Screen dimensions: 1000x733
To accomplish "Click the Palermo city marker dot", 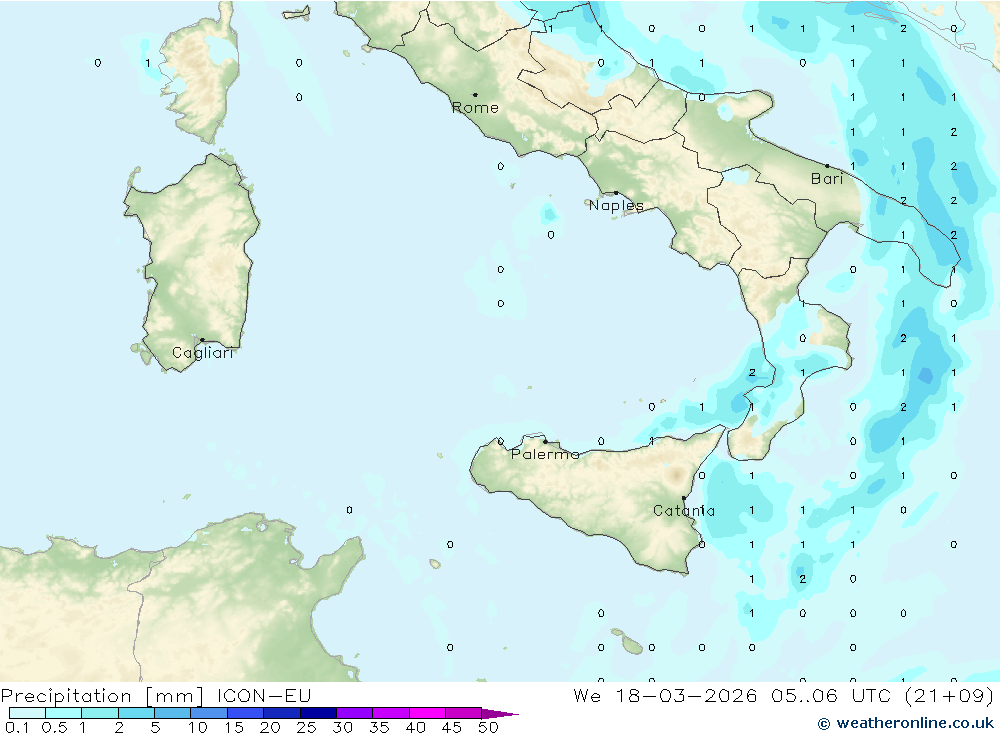I will (545, 441).
